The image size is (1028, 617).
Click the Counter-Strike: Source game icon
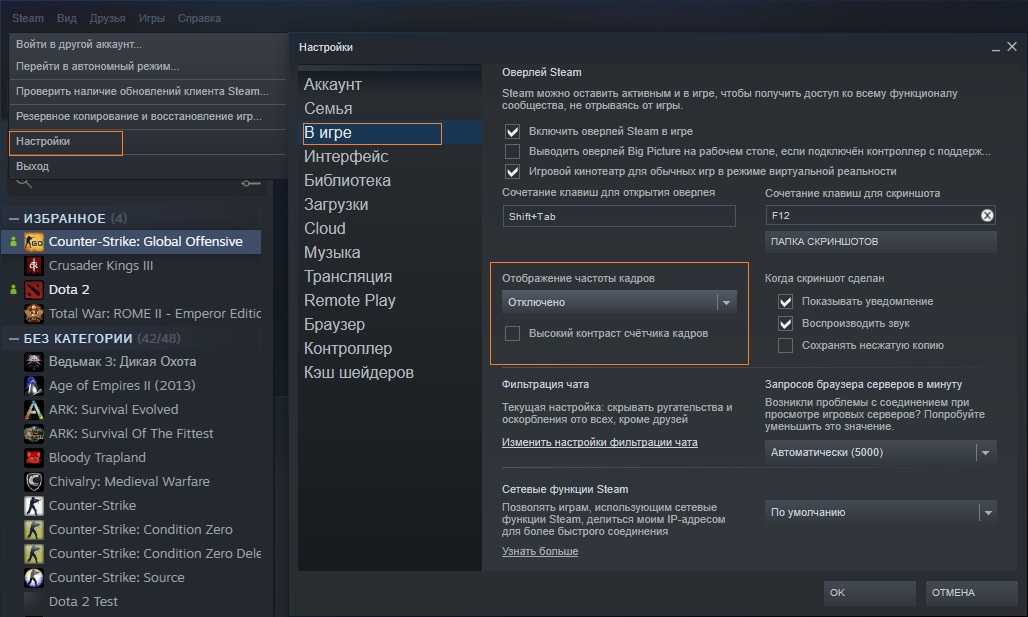(34, 578)
